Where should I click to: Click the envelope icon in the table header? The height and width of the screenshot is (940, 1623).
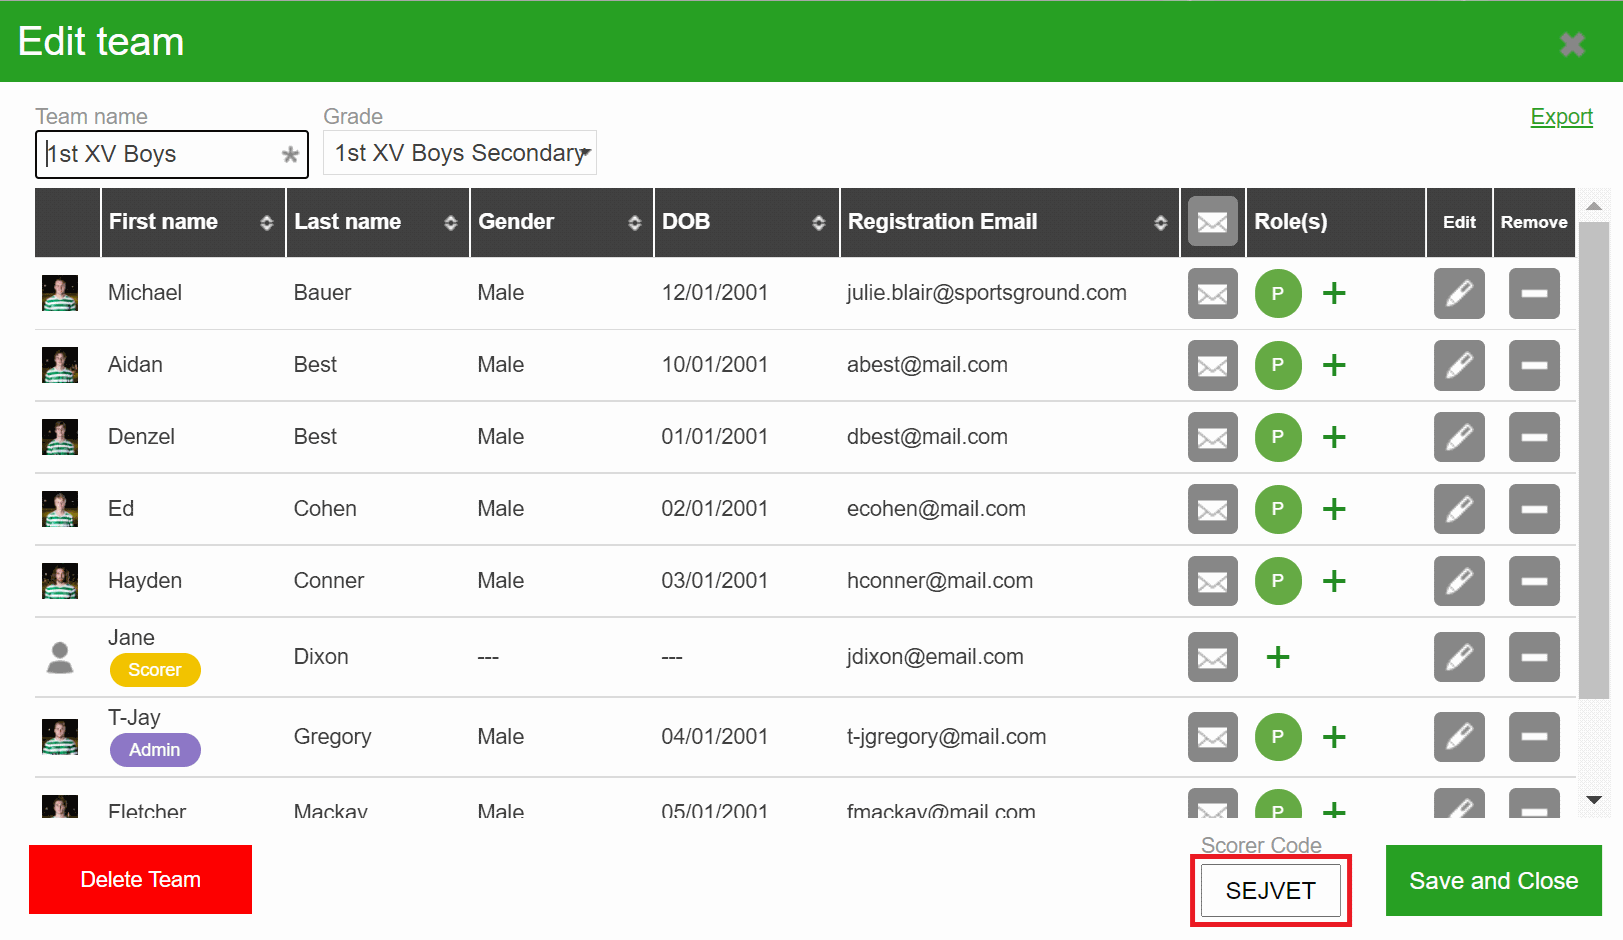(x=1212, y=222)
